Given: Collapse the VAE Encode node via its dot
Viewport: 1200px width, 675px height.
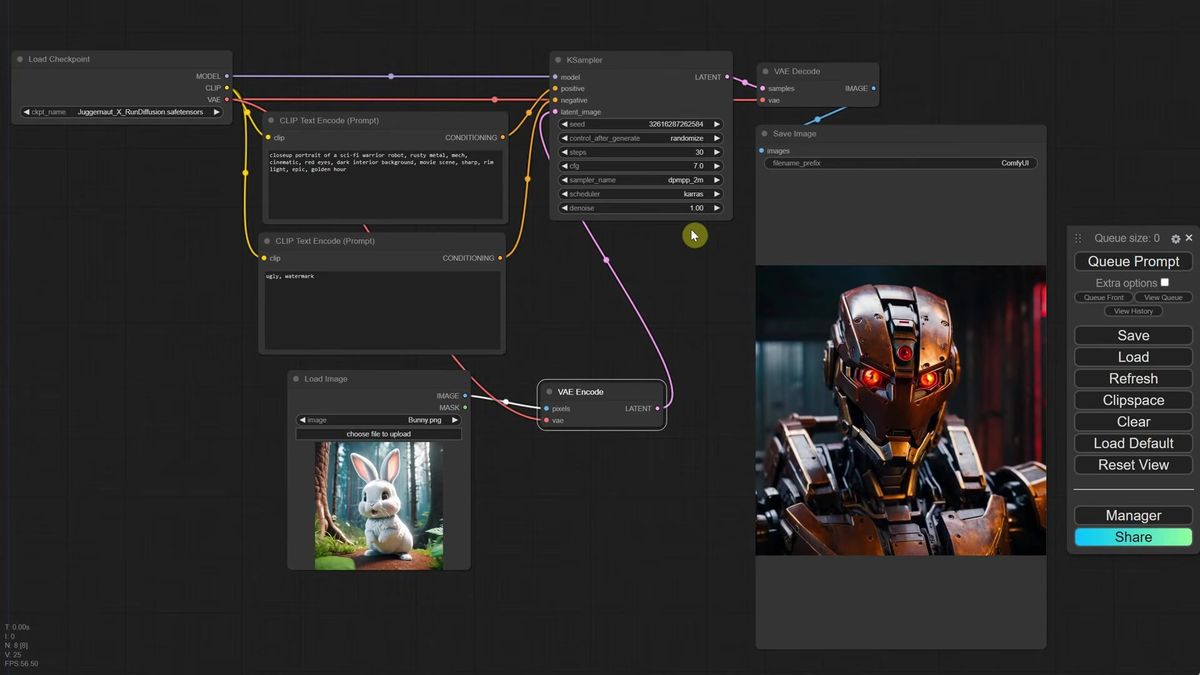Looking at the screenshot, I should point(549,392).
